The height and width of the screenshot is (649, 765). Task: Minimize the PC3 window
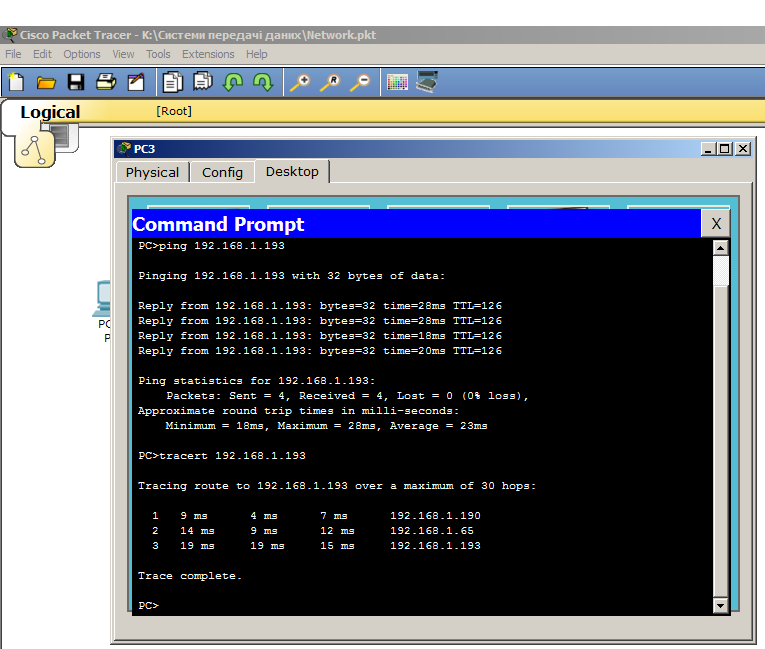click(708, 149)
